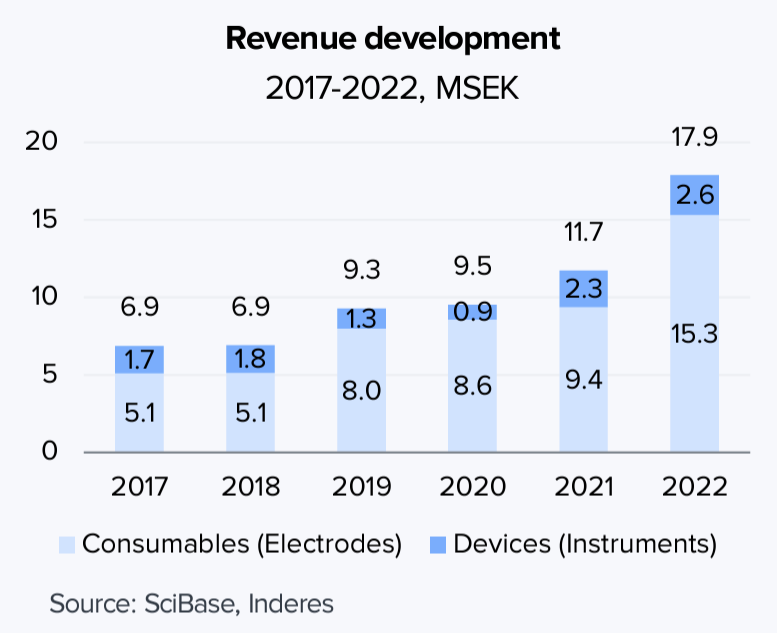Click the 2017 Devices segment labeled 1.7
Screen dimensions: 777x633
tap(139, 360)
